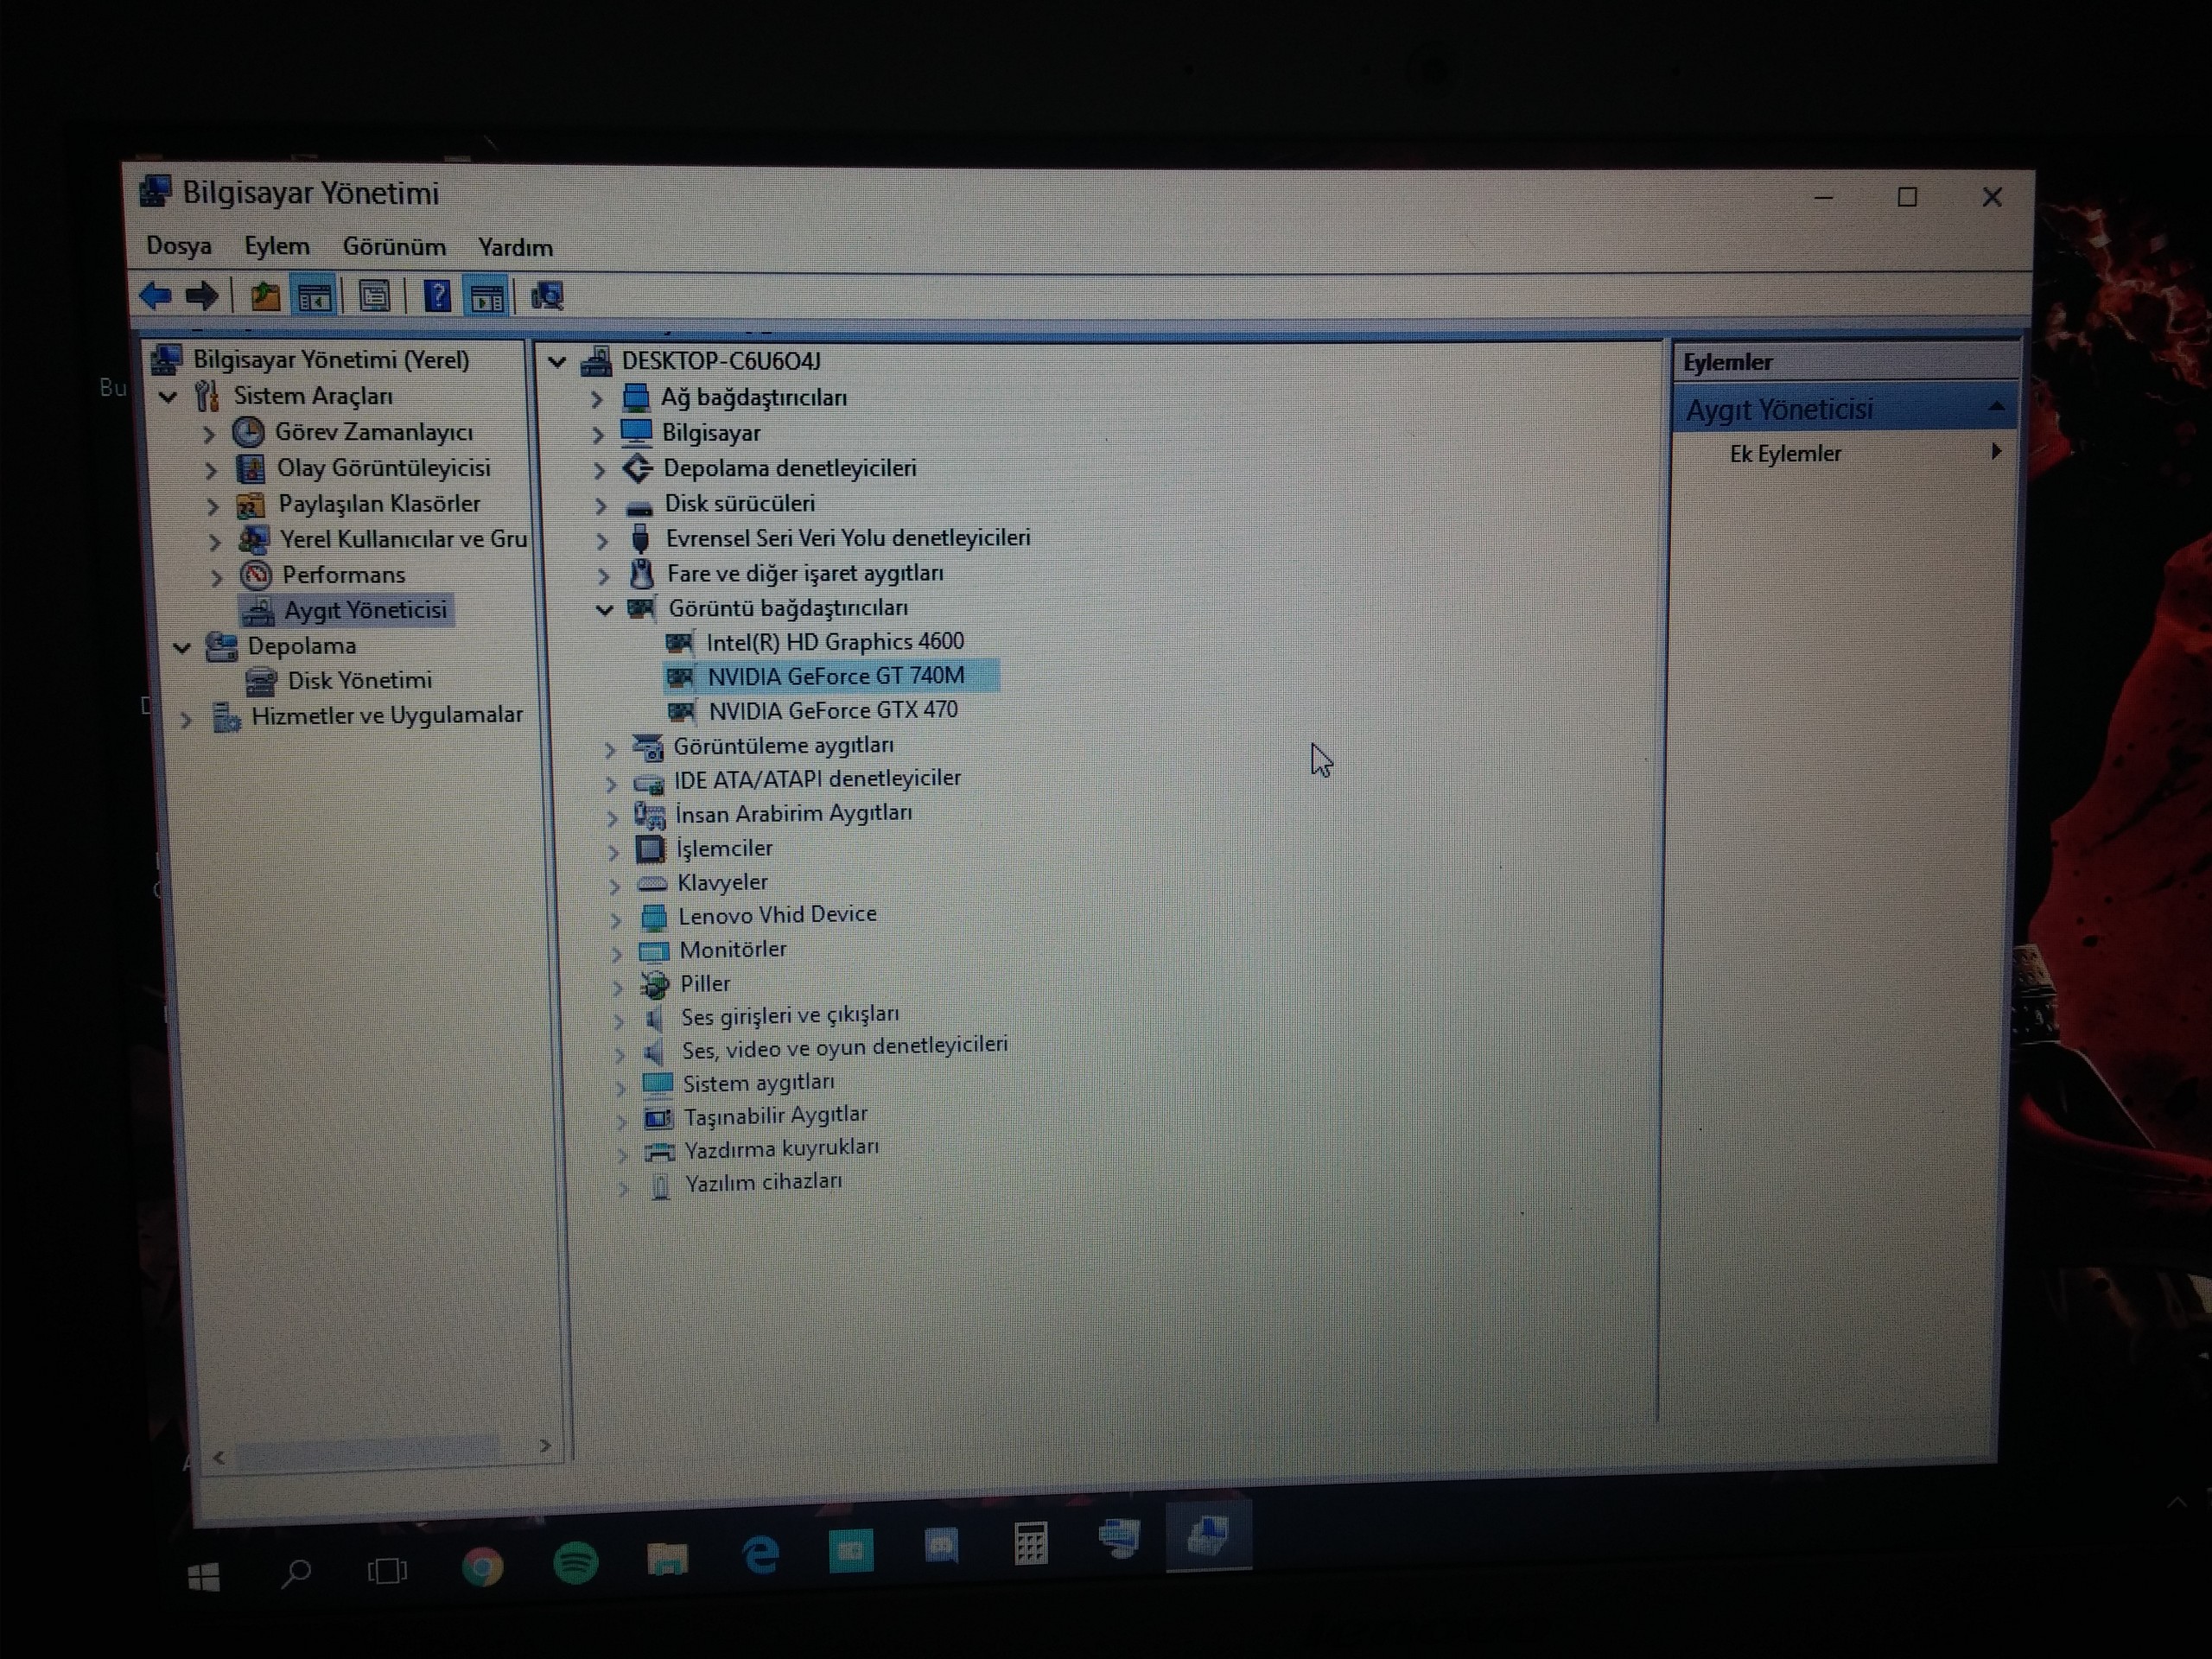This screenshot has width=2212, height=1659.
Task: Click the Forward arrow toolbar icon
Action: (x=202, y=295)
